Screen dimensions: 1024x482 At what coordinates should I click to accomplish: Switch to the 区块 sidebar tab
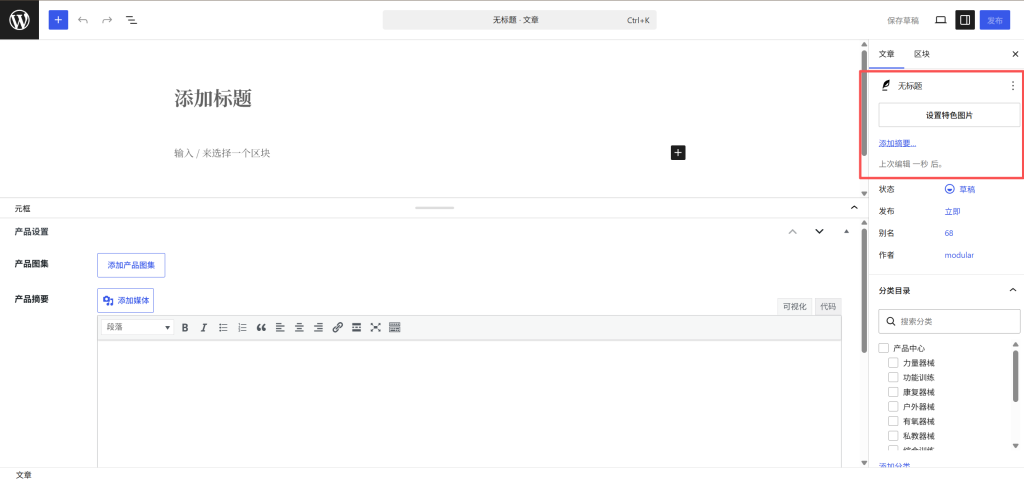[921, 54]
